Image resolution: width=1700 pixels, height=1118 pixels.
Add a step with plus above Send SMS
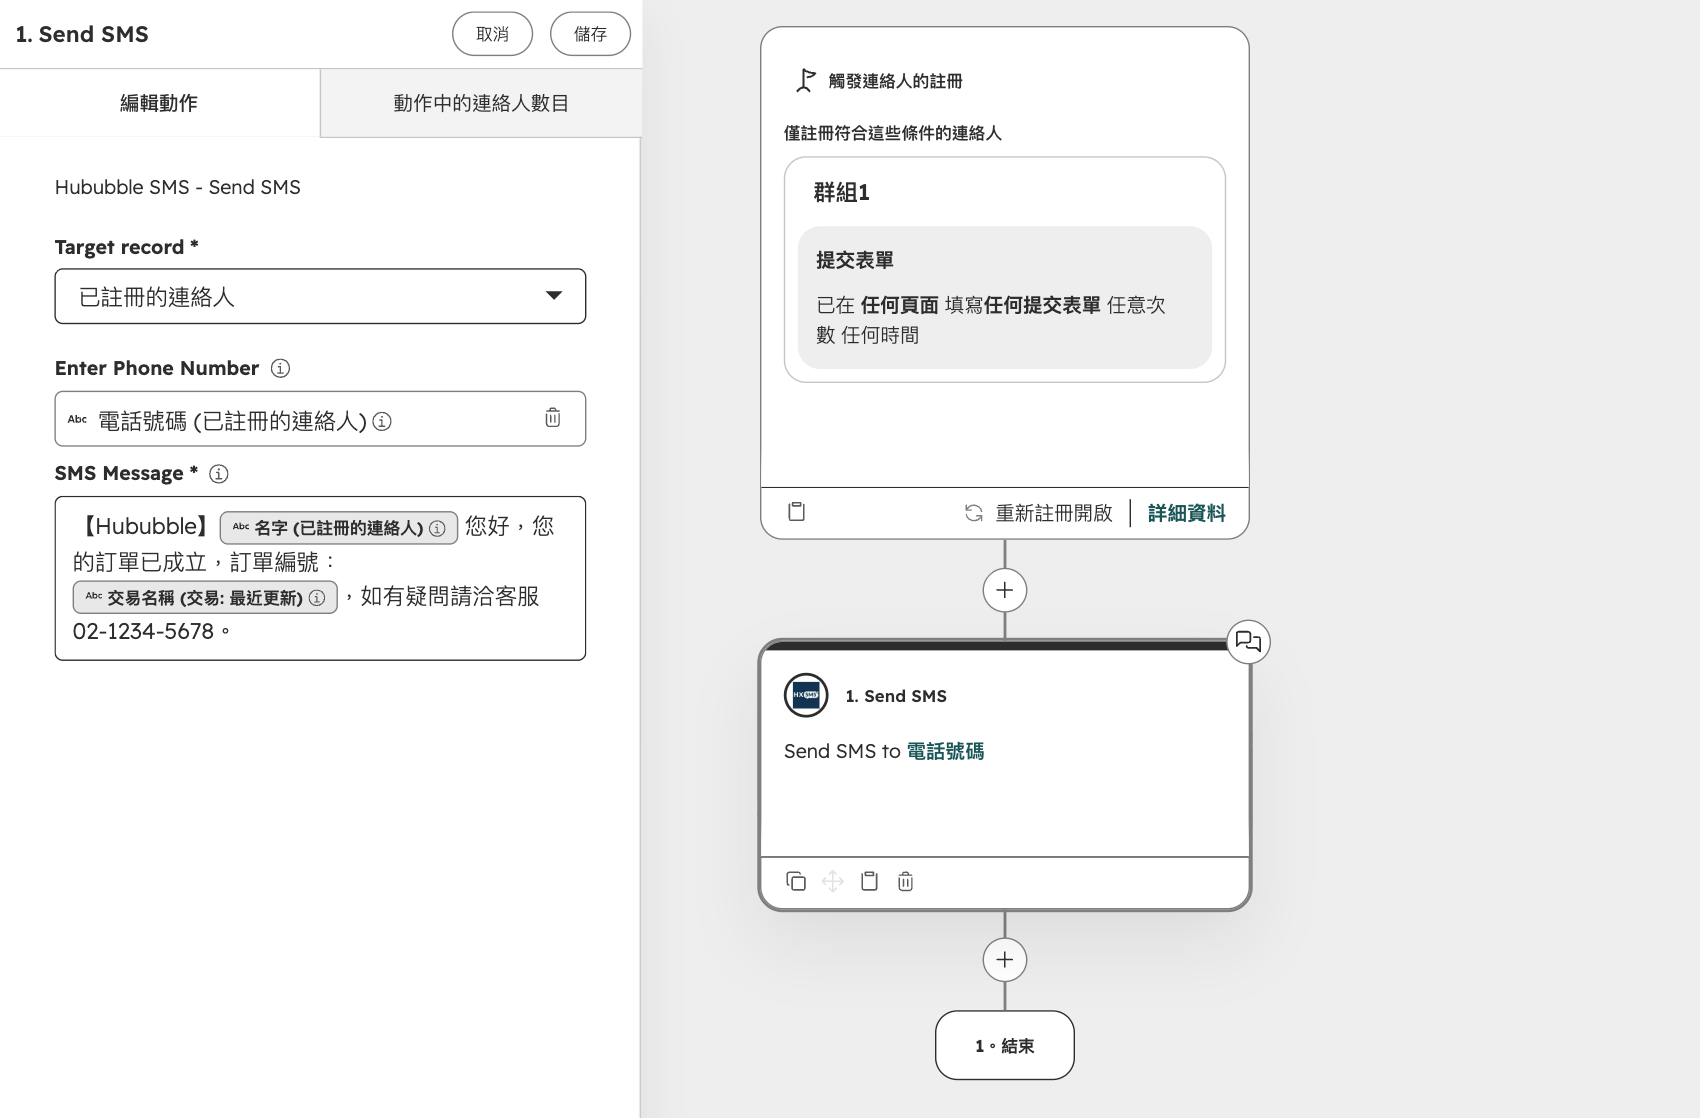click(1005, 590)
